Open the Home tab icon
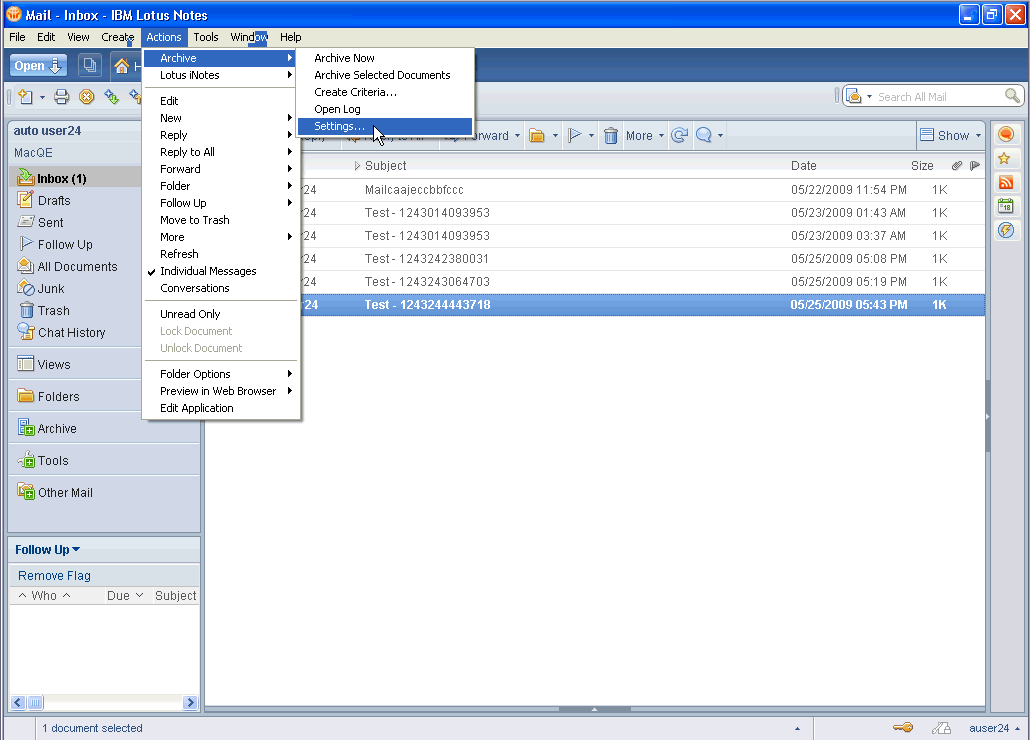 pyautogui.click(x=122, y=66)
